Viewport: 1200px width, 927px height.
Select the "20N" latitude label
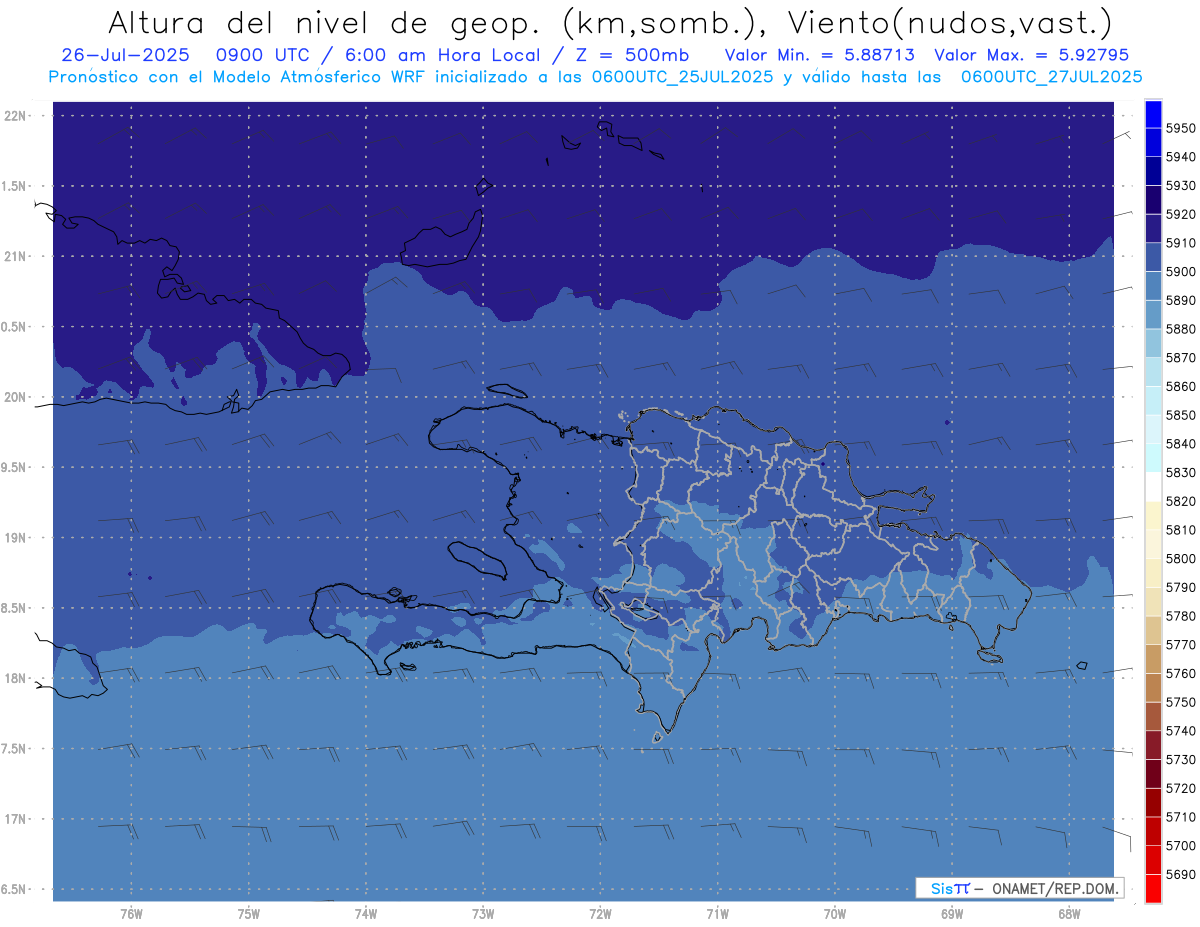click(x=15, y=397)
